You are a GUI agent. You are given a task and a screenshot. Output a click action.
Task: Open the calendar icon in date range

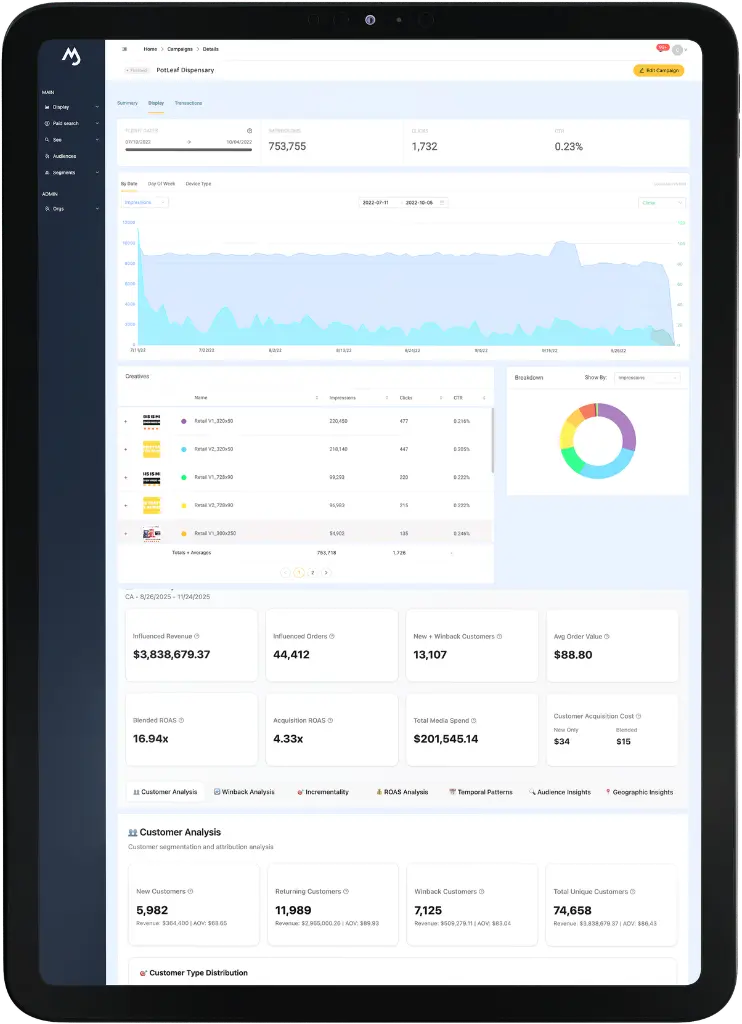coord(442,202)
